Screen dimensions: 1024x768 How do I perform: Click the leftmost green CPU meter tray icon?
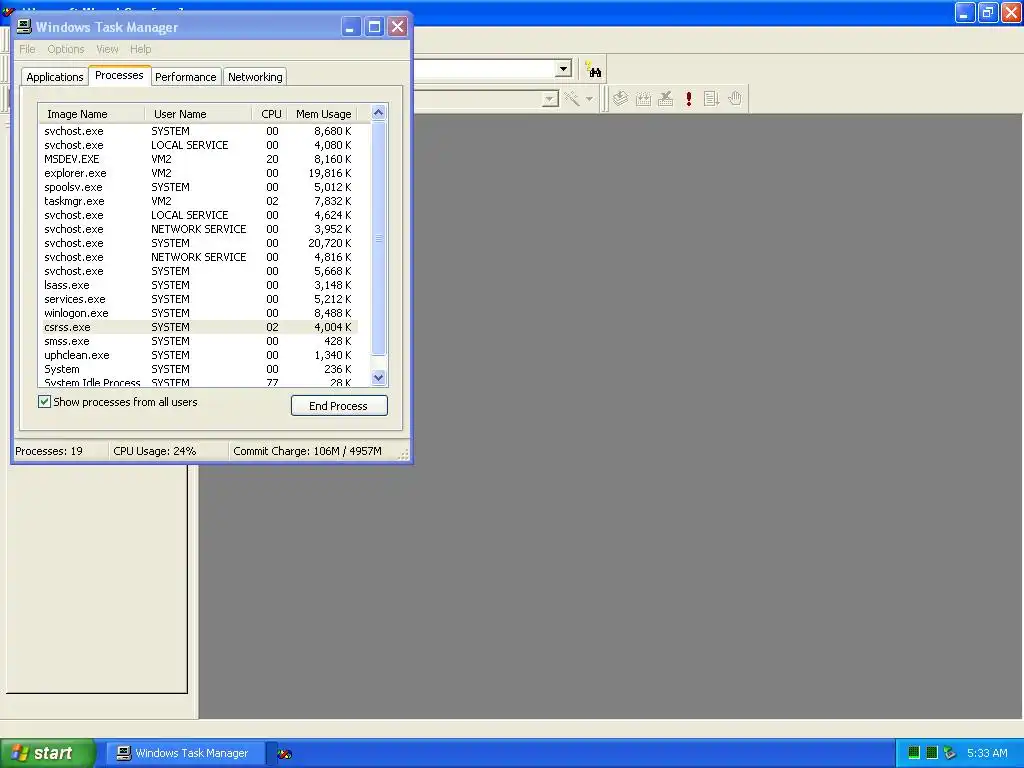(914, 753)
